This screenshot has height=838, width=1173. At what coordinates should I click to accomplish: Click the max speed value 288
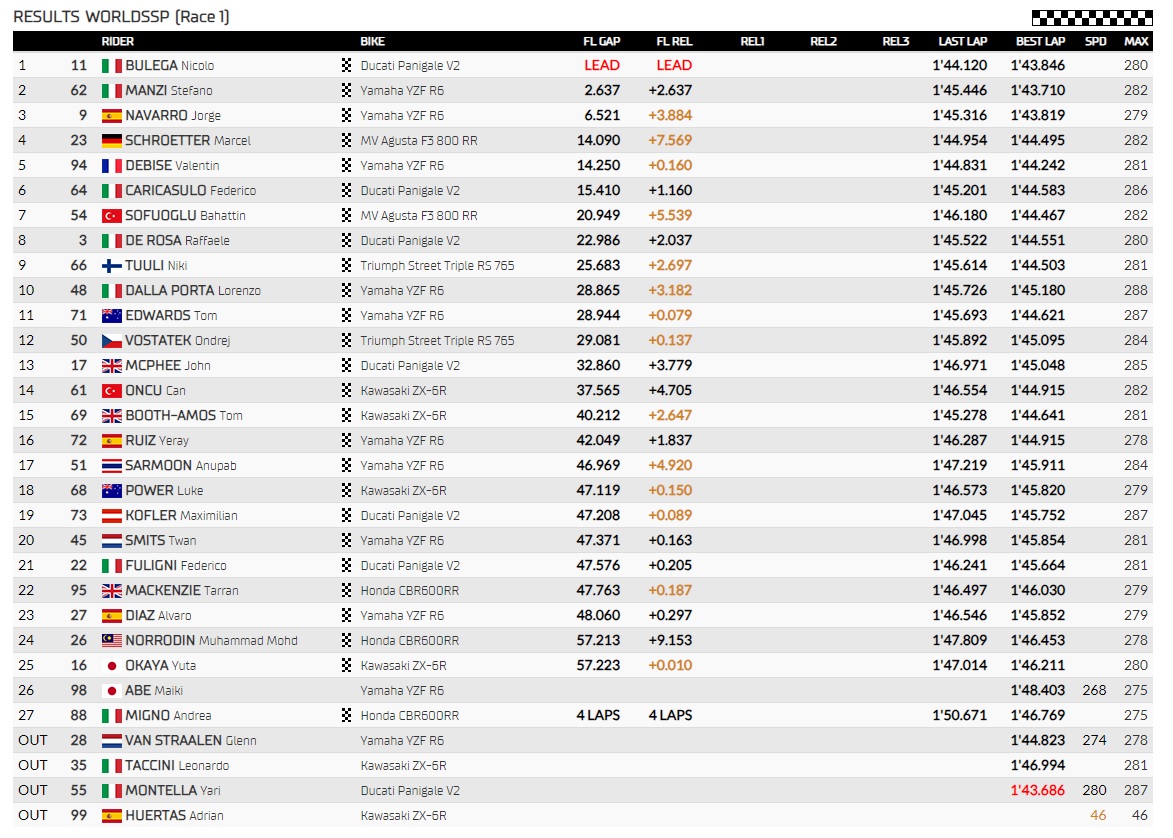coord(1136,290)
